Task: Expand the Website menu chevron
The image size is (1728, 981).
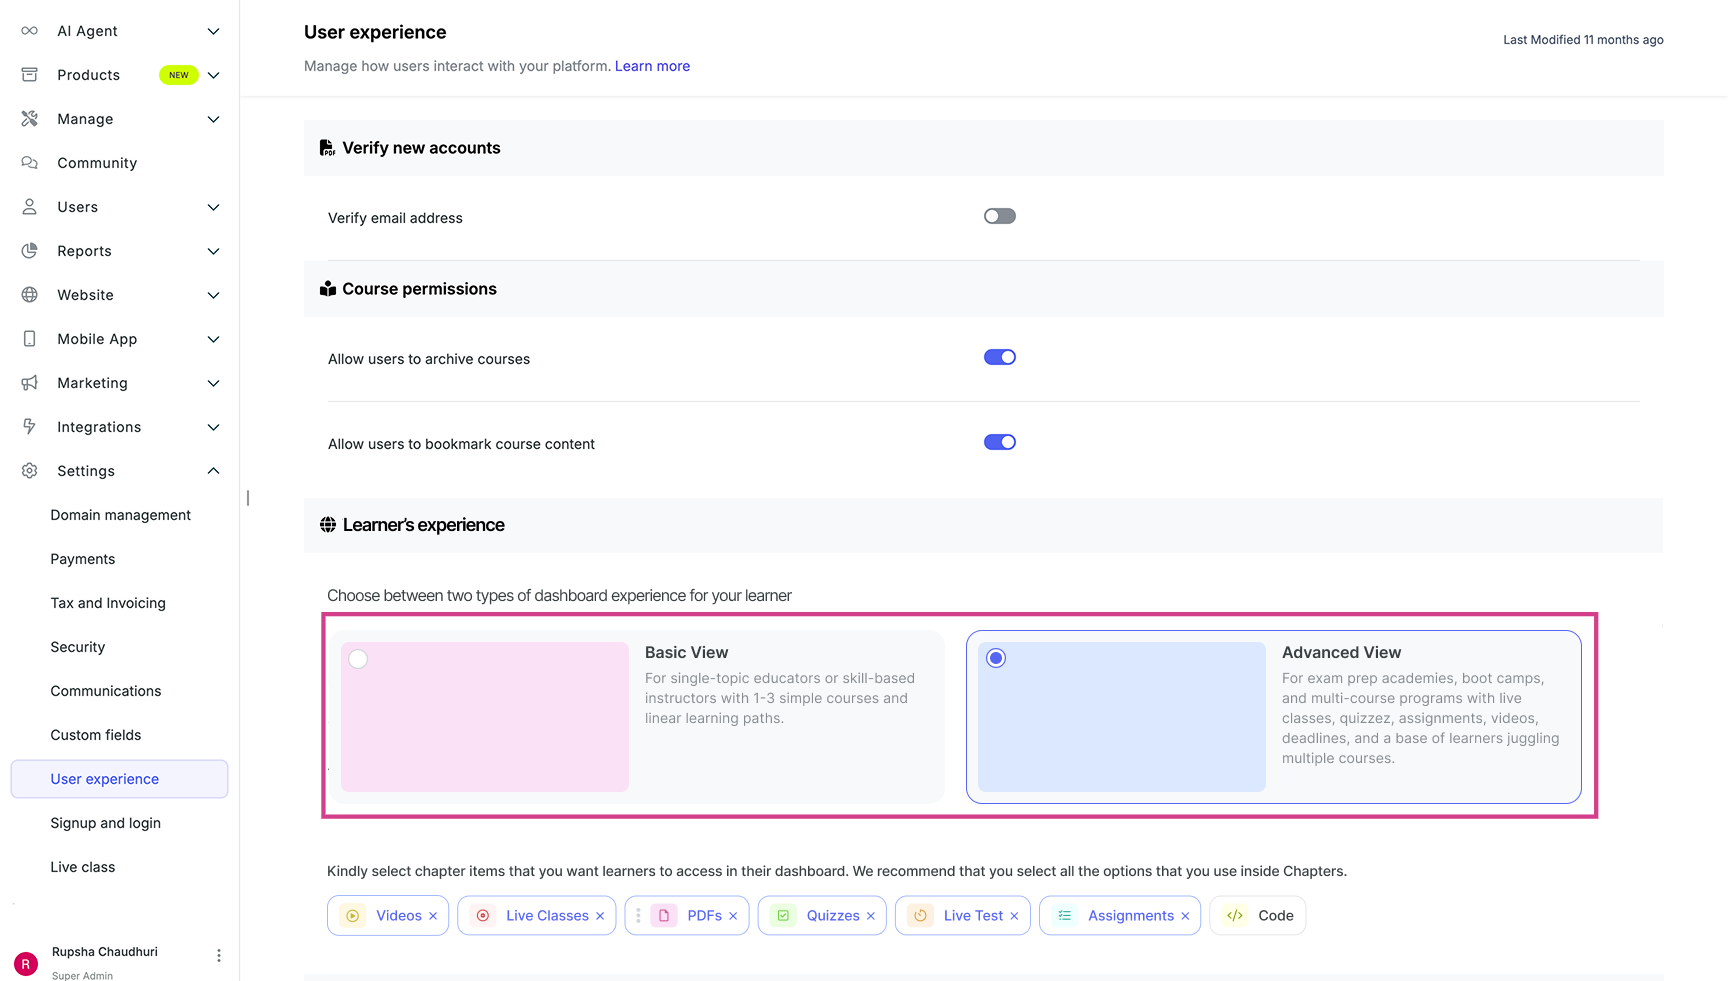Action: point(213,295)
